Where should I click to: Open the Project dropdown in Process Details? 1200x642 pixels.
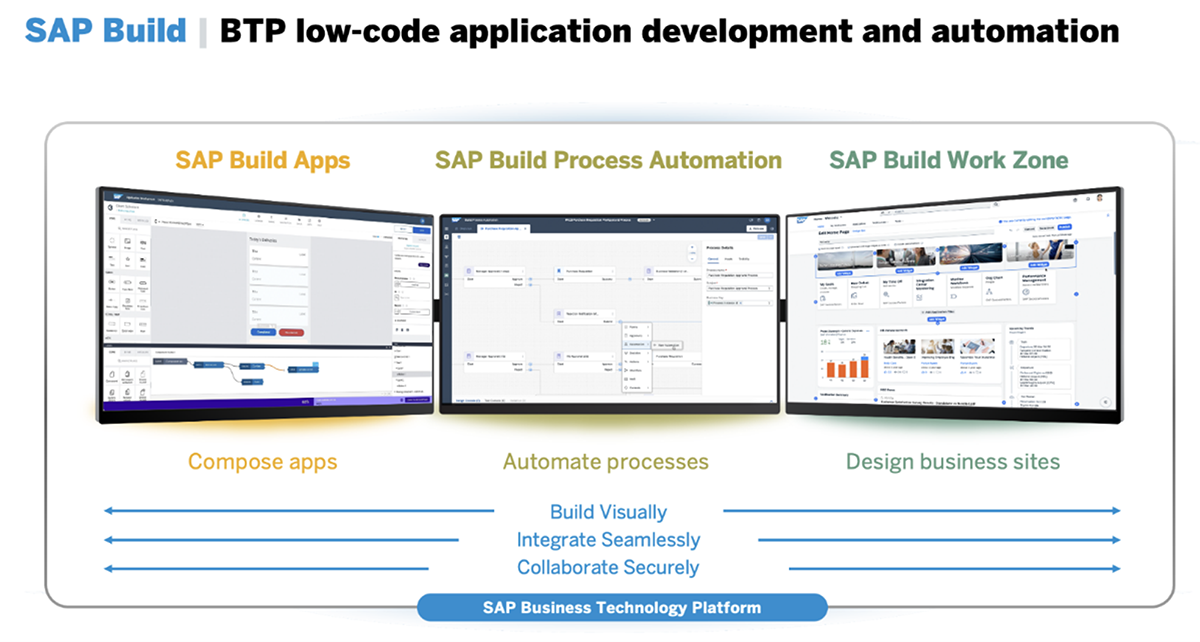tap(740, 288)
